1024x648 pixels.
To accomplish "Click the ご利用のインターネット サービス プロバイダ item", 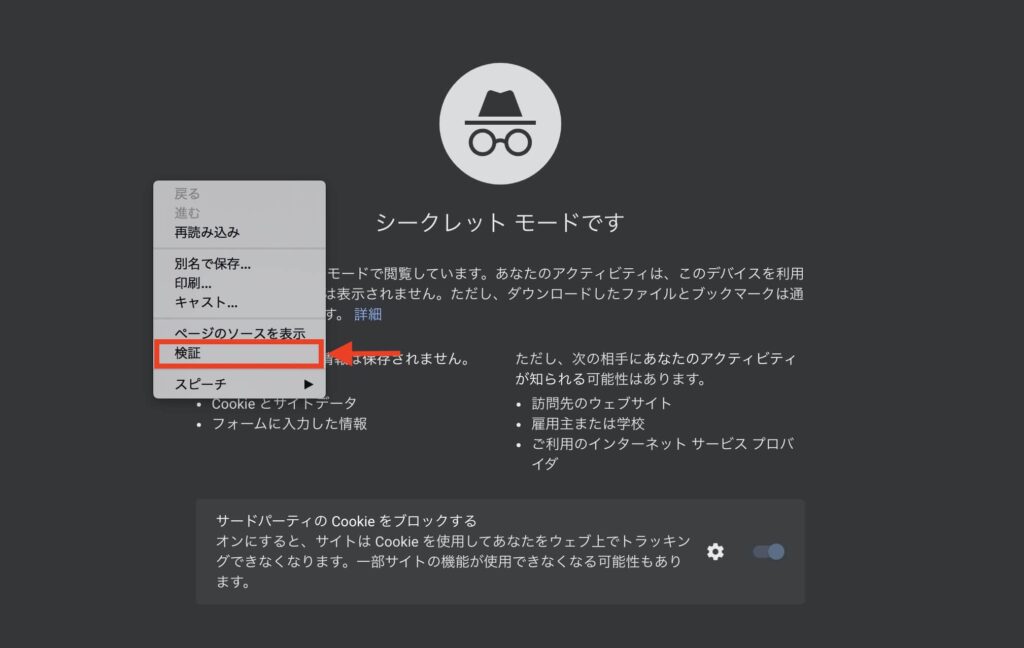I will (x=662, y=453).
